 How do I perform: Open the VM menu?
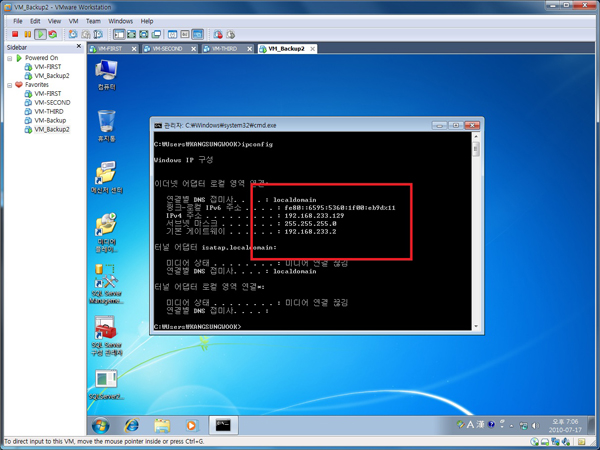[x=73, y=21]
